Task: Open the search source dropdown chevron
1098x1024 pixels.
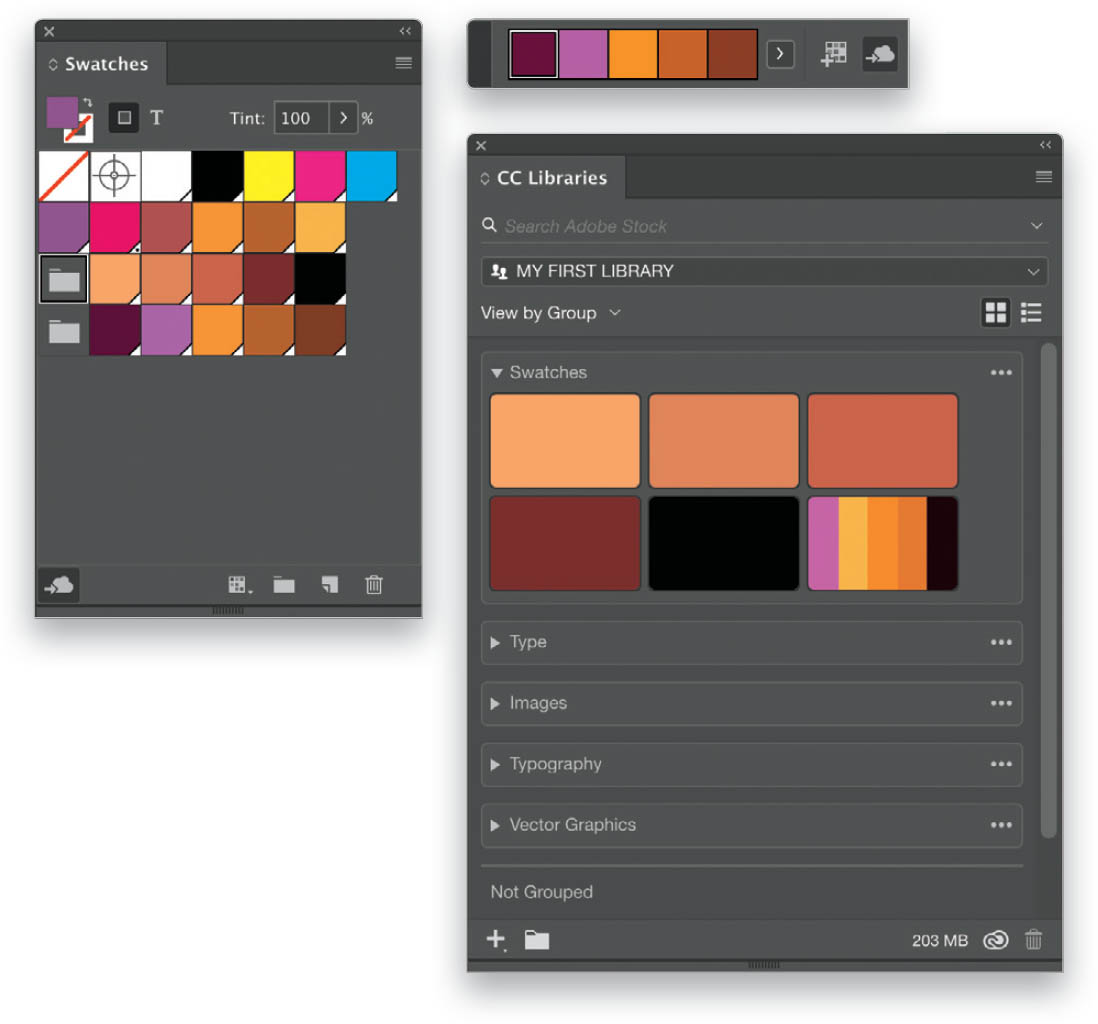Action: click(1036, 226)
